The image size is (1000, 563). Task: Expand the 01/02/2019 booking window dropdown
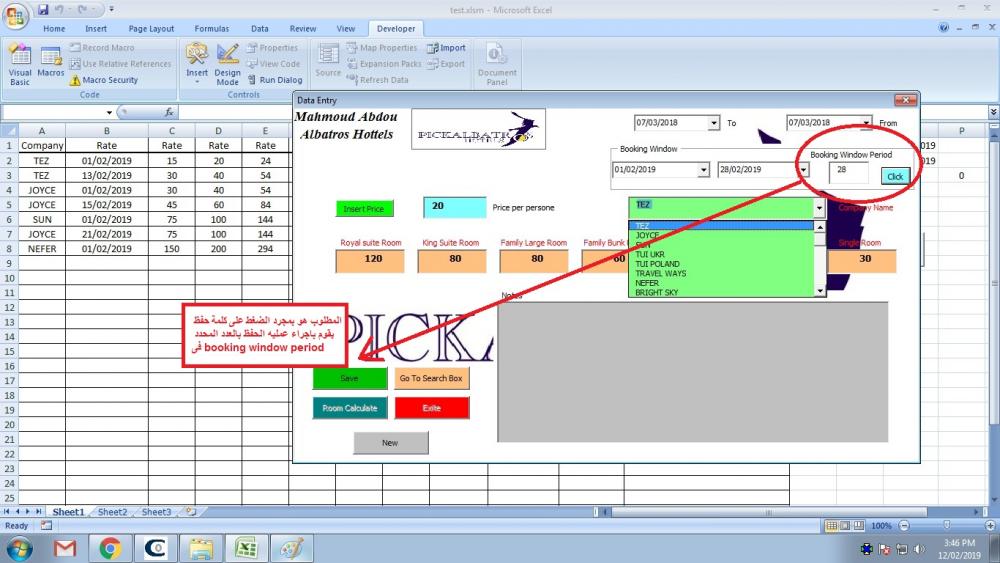click(x=703, y=170)
